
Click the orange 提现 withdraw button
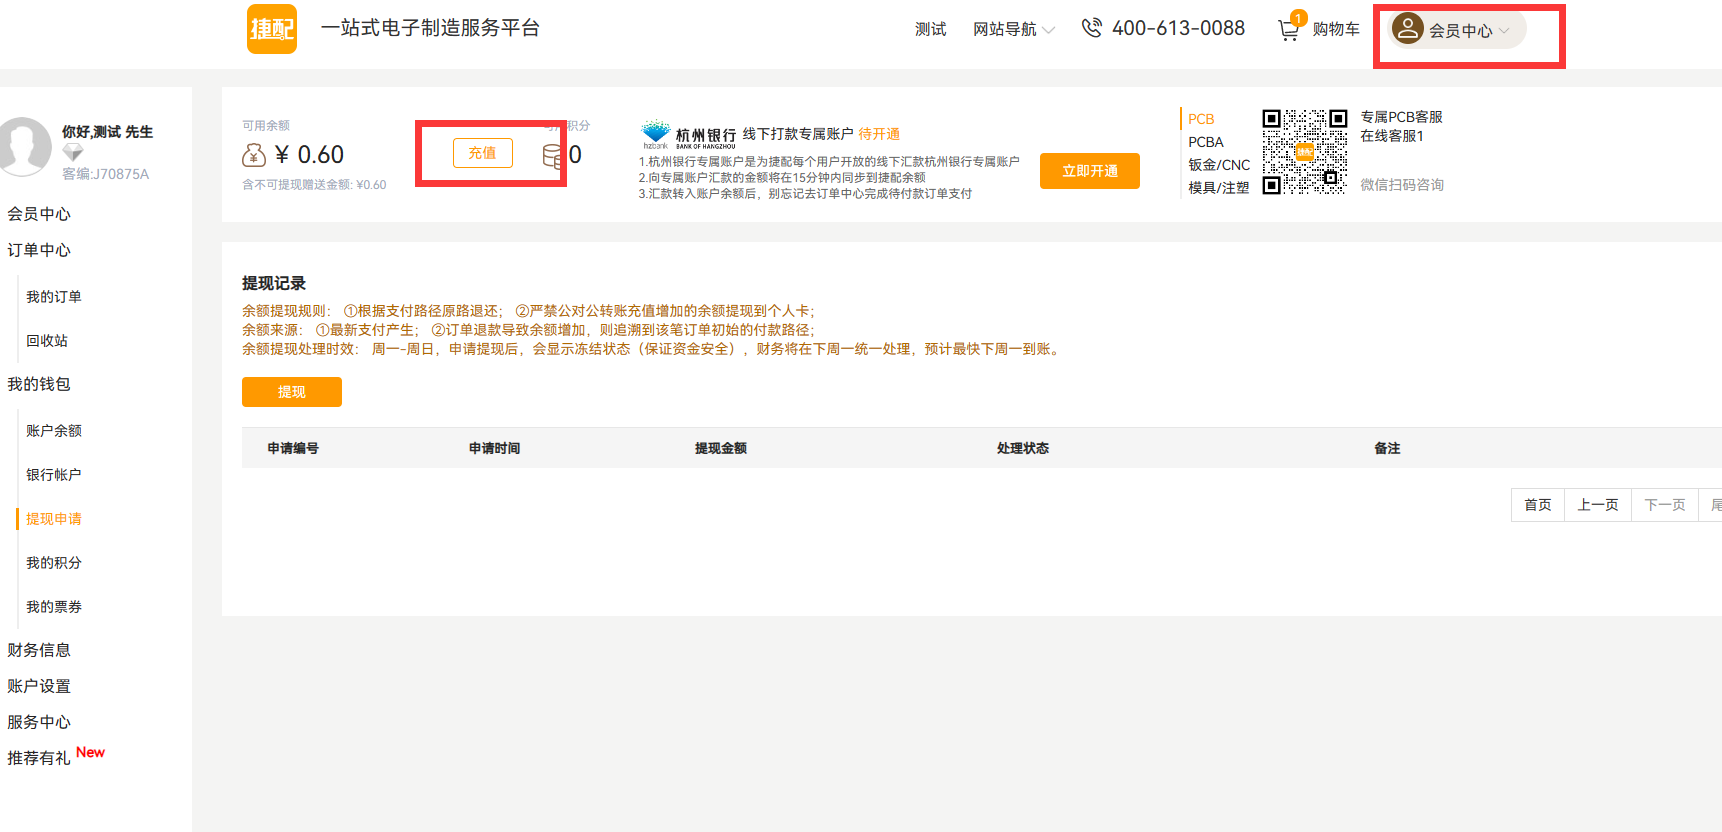[291, 392]
